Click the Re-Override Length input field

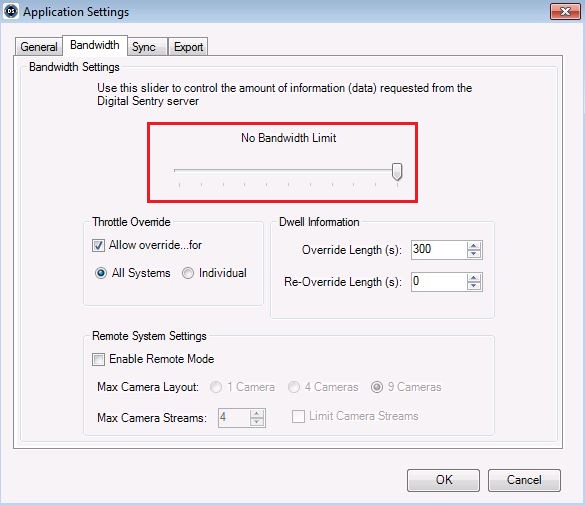click(439, 282)
